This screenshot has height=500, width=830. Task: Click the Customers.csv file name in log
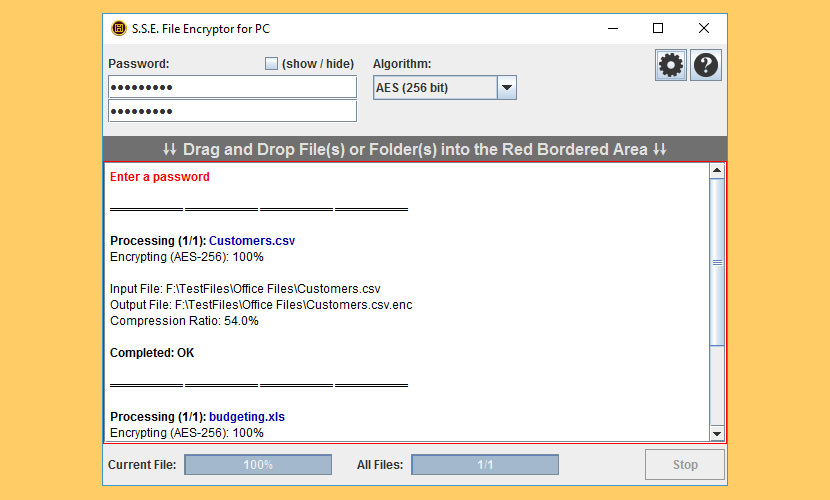pyautogui.click(x=252, y=241)
